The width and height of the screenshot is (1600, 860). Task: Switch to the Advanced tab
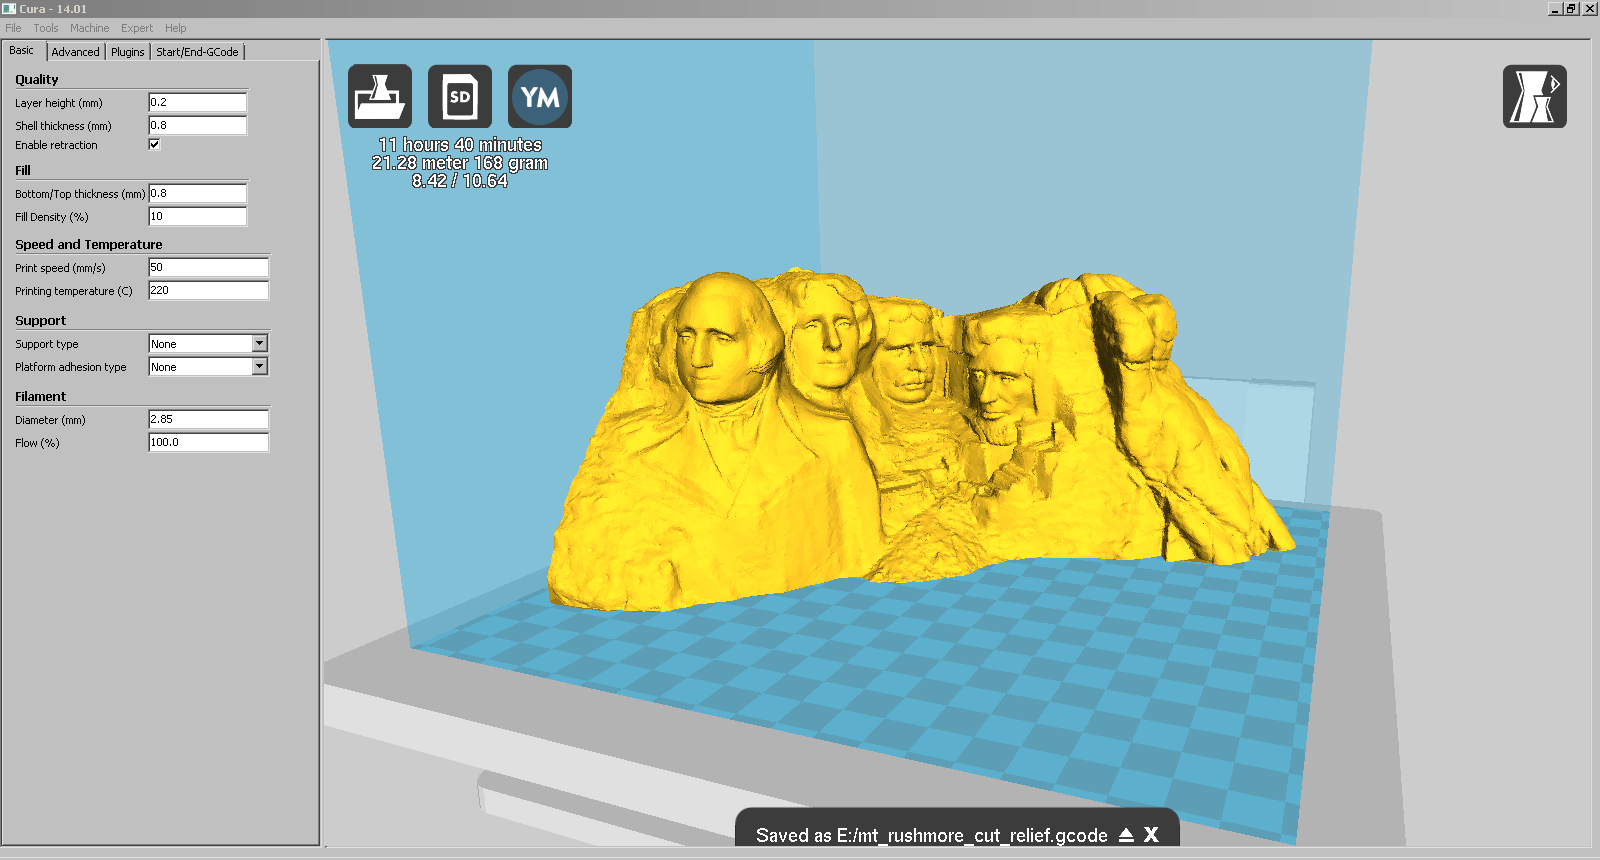click(x=76, y=52)
